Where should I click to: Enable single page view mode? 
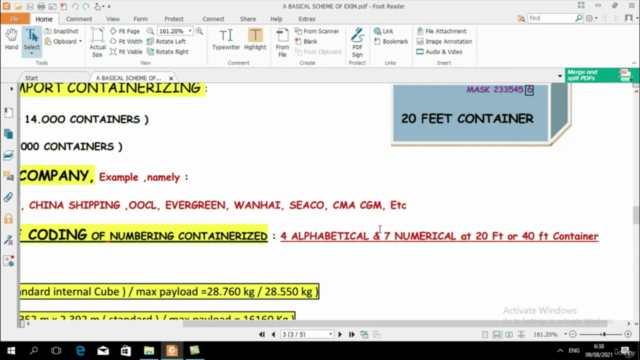pyautogui.click(x=485, y=335)
